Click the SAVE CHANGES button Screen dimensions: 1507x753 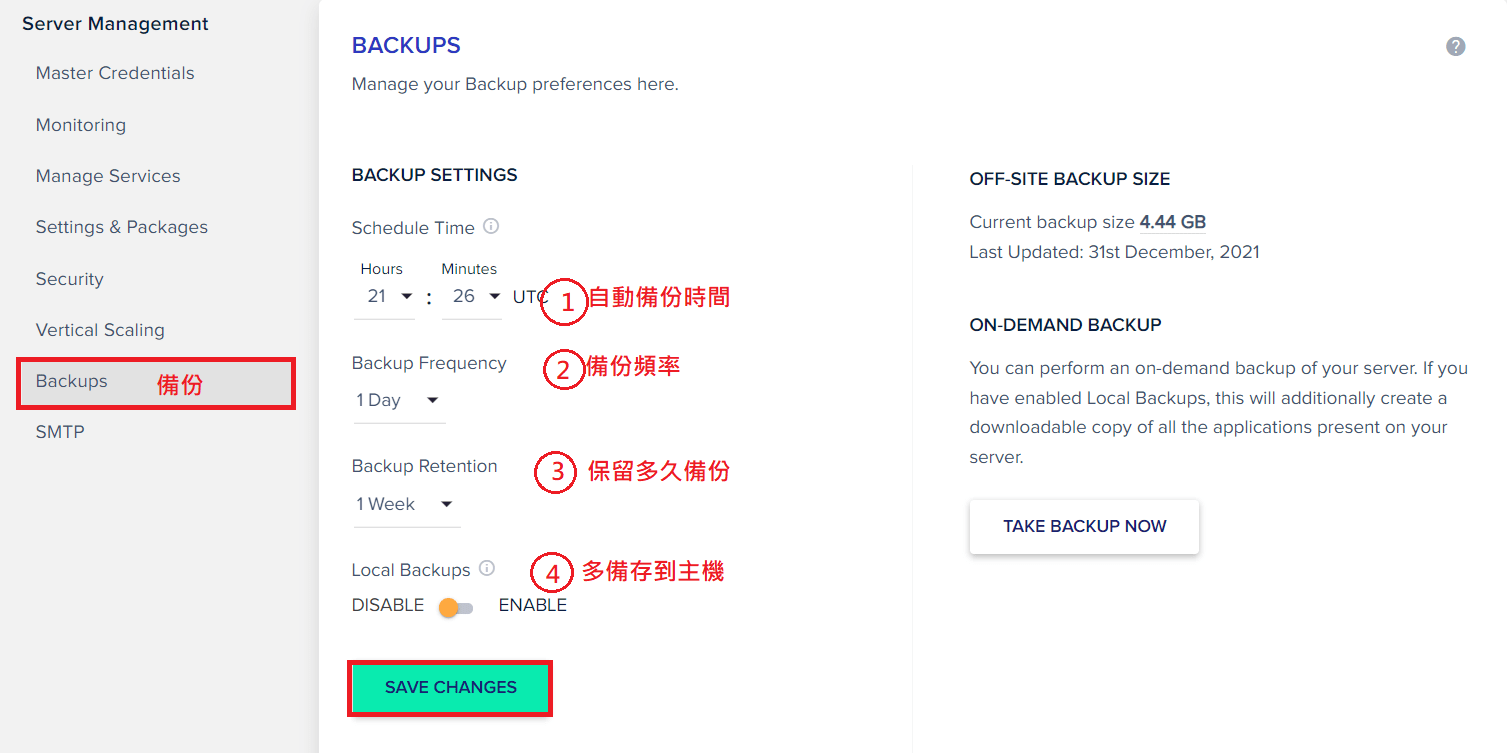point(451,688)
